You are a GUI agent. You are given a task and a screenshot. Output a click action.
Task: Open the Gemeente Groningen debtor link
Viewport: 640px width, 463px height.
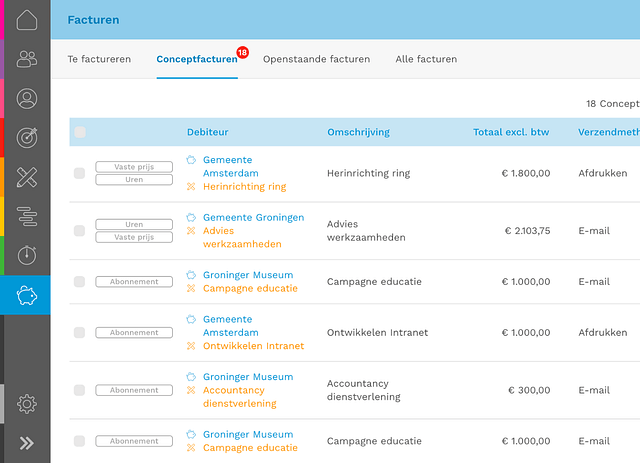253,217
